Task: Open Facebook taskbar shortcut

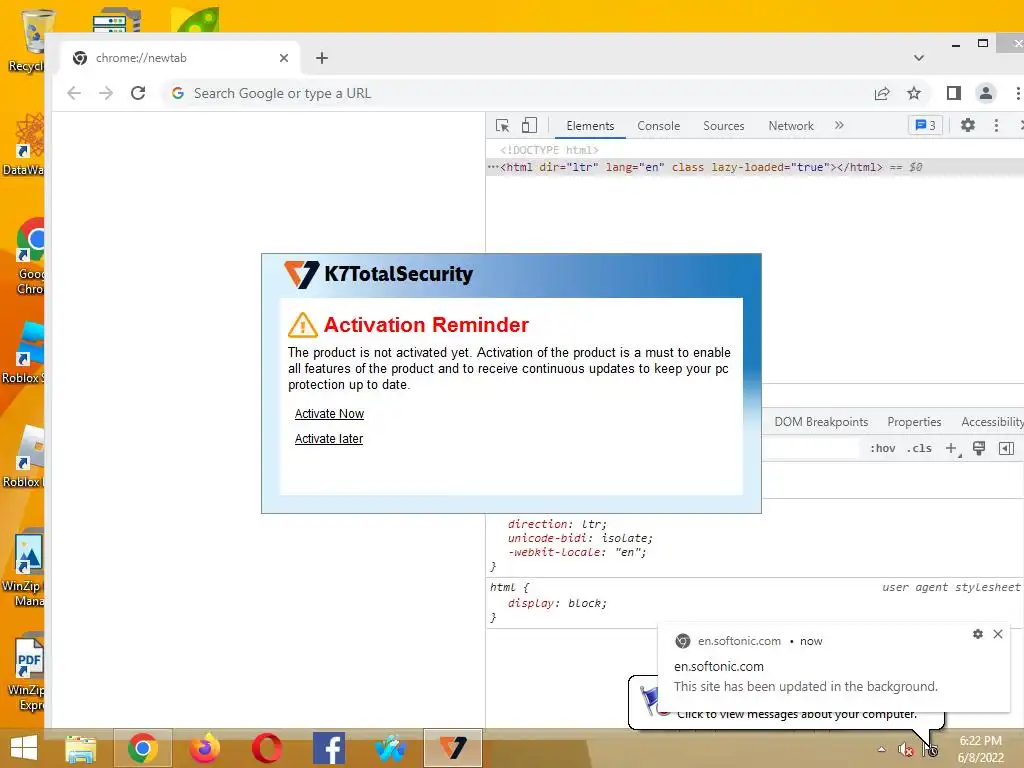Action: click(x=328, y=748)
